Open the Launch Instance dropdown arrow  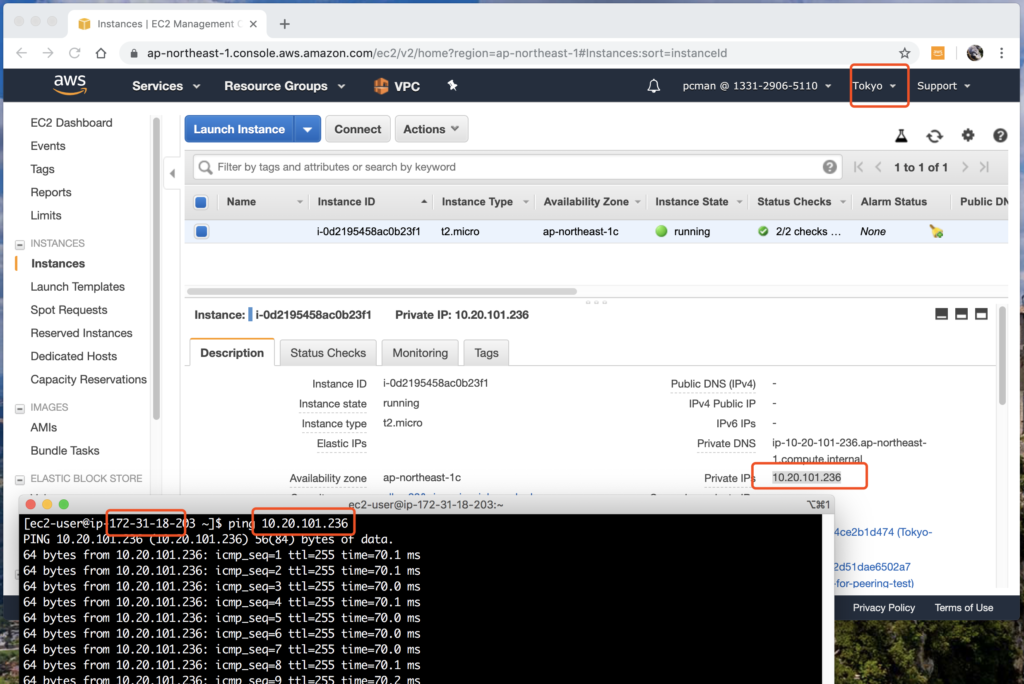pos(308,129)
